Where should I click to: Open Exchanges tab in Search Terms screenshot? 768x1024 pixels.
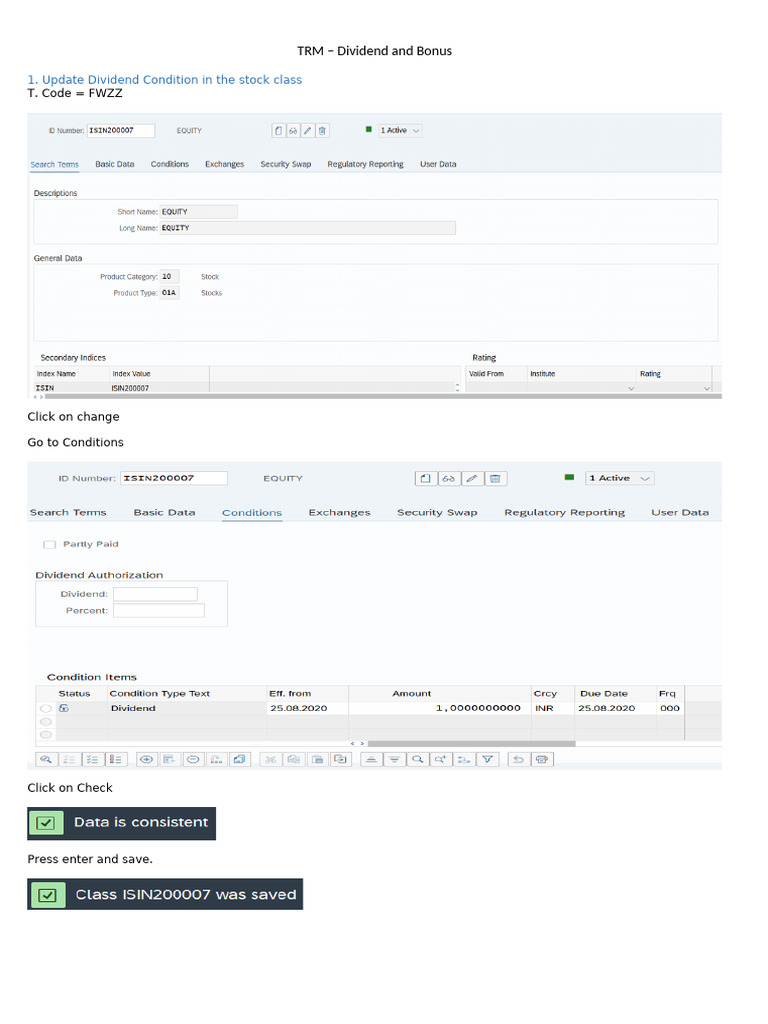point(225,165)
